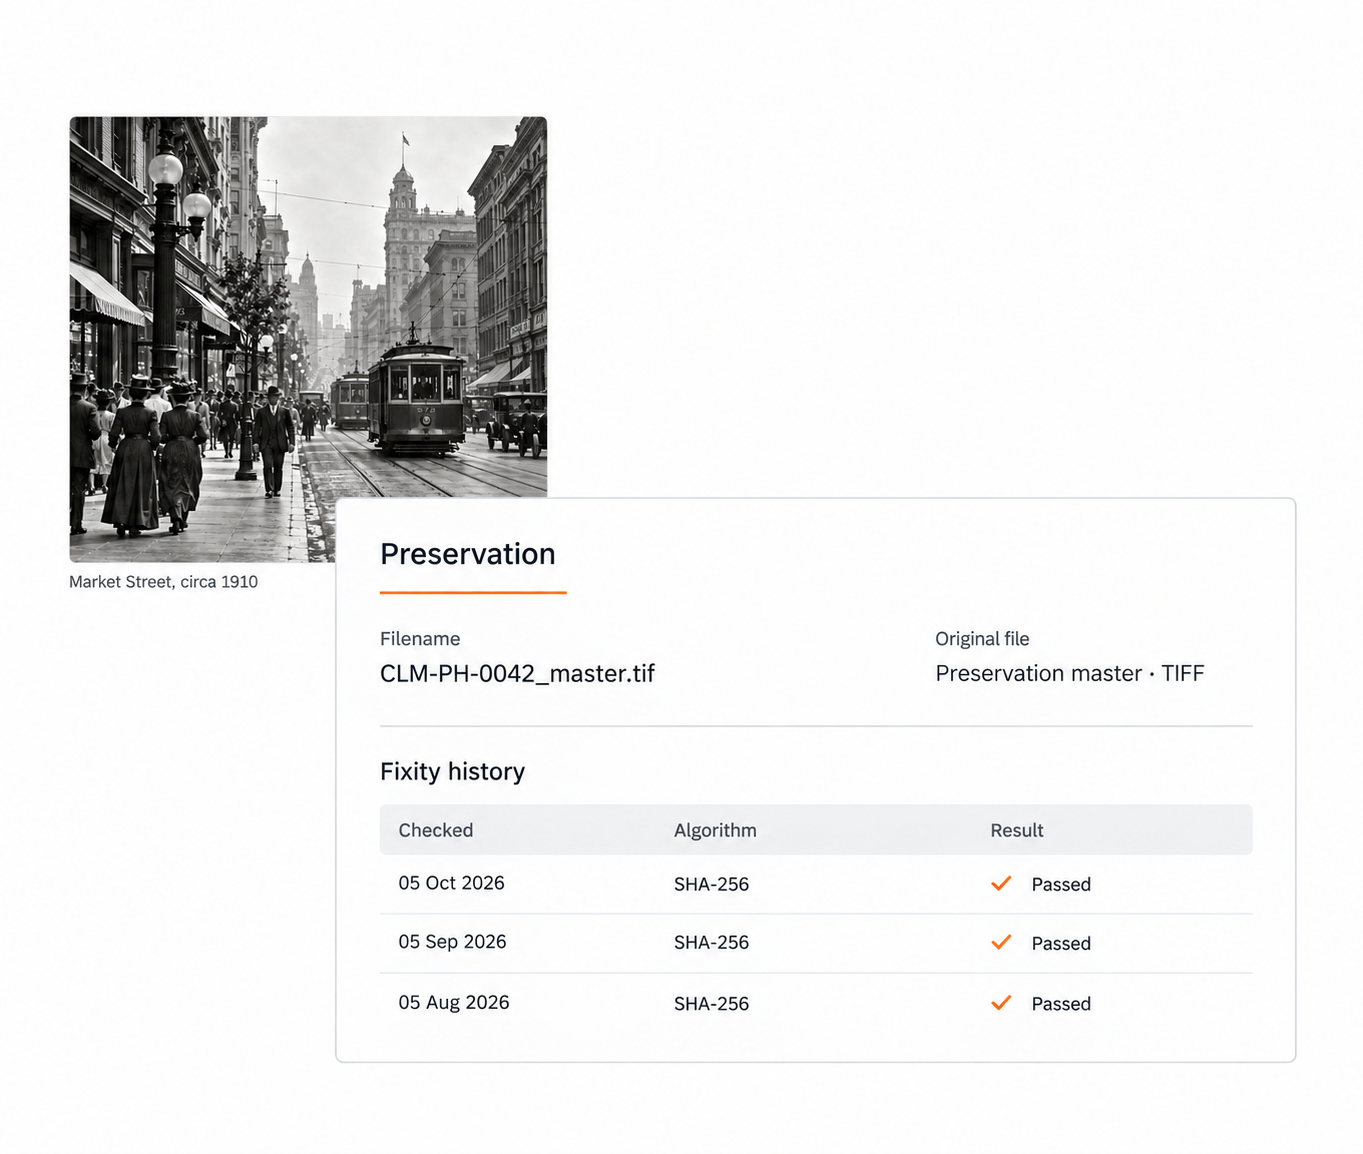
Task: Click the Market Street, circa 1910 caption
Action: 163,582
